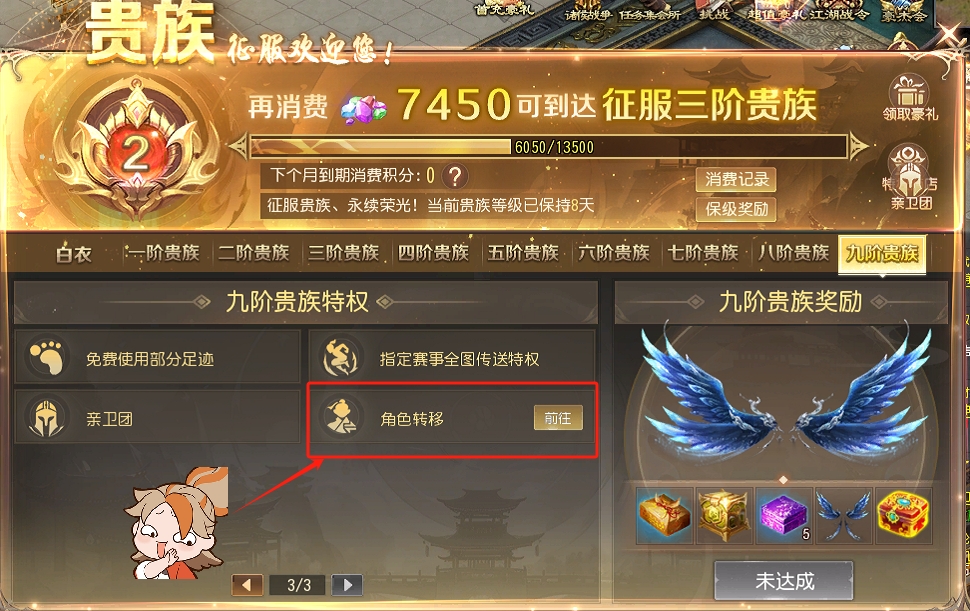
Task: Open the 五阶贵族 tab
Action: point(523,253)
